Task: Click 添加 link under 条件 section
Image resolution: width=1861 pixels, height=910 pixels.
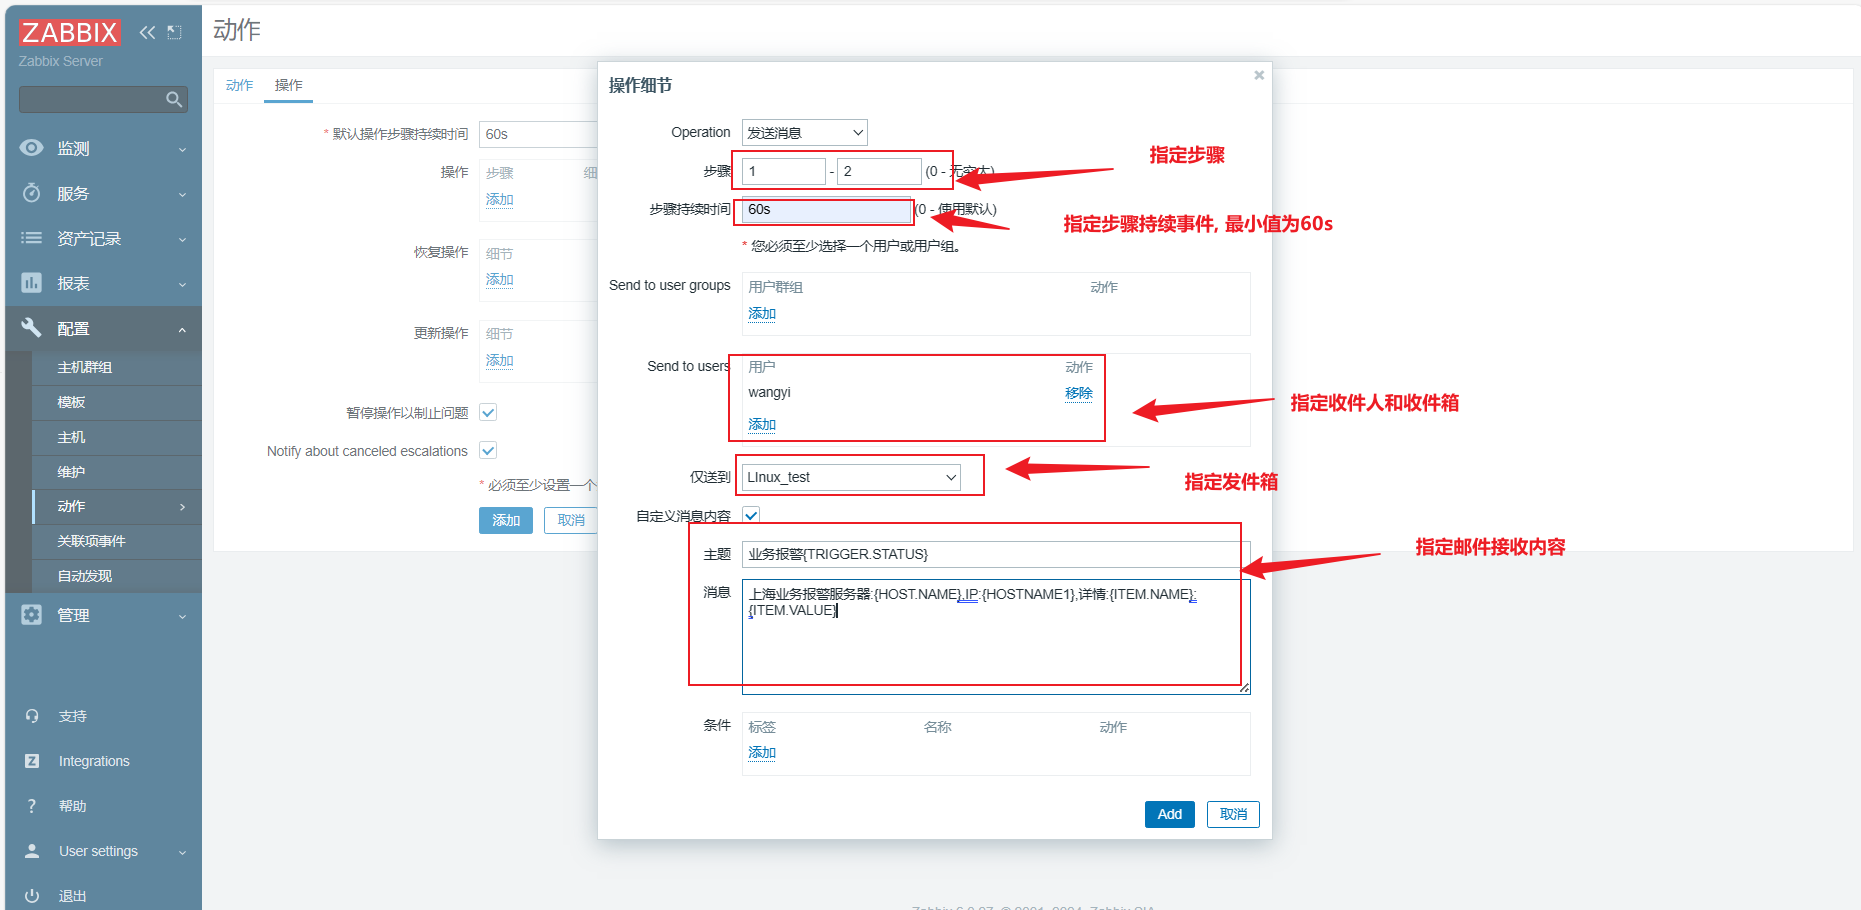Action: [x=762, y=752]
